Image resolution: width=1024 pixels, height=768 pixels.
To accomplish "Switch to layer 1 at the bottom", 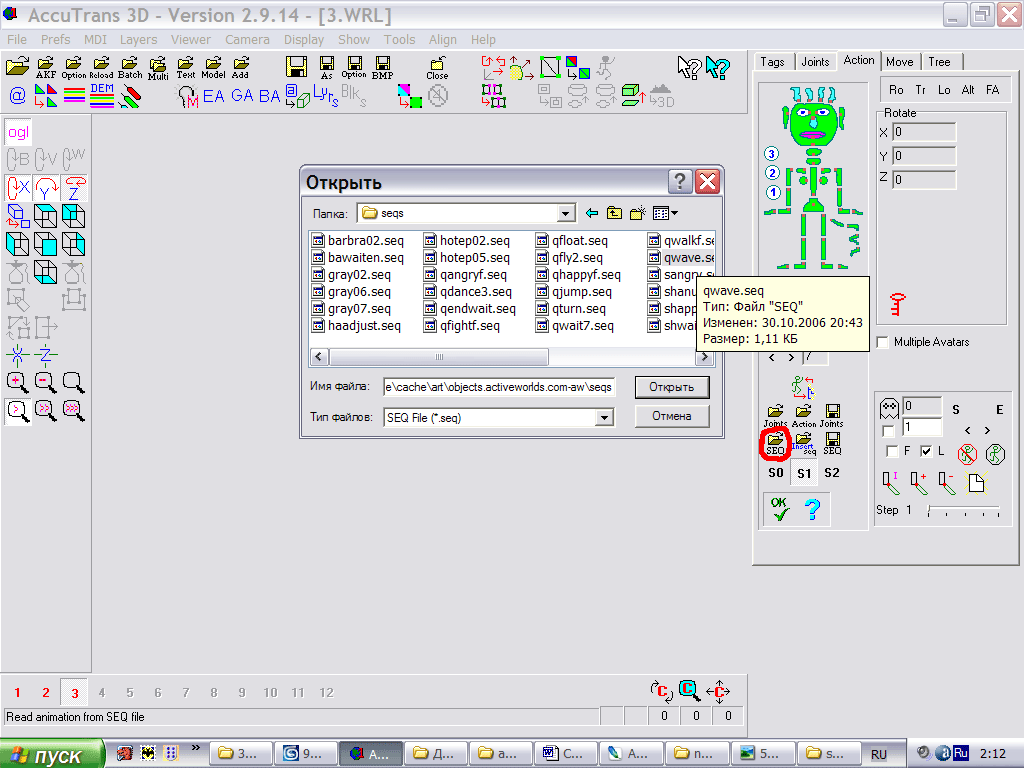I will pyautogui.click(x=18, y=693).
